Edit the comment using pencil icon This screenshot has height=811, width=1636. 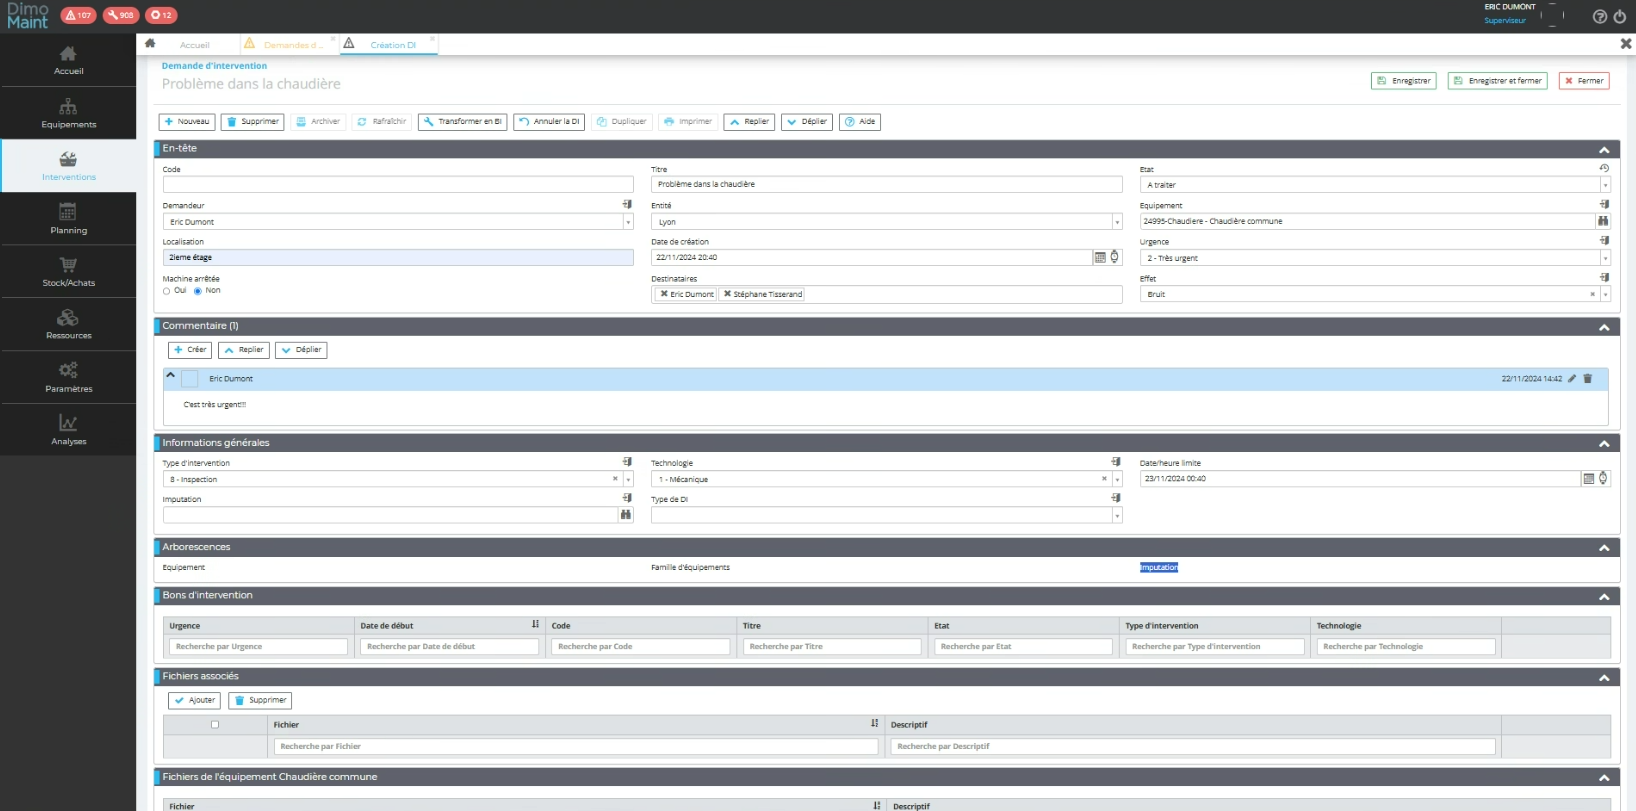(x=1572, y=379)
